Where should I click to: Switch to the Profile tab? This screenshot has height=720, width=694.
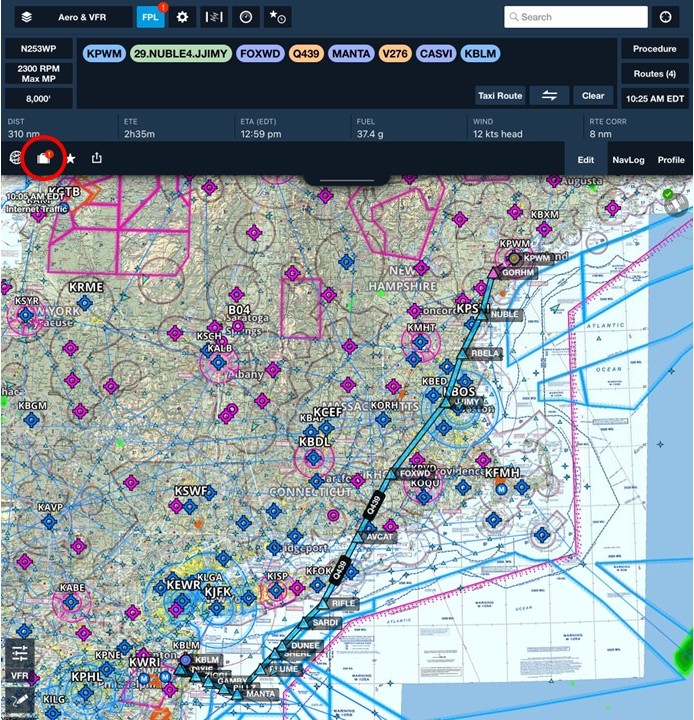(x=671, y=160)
